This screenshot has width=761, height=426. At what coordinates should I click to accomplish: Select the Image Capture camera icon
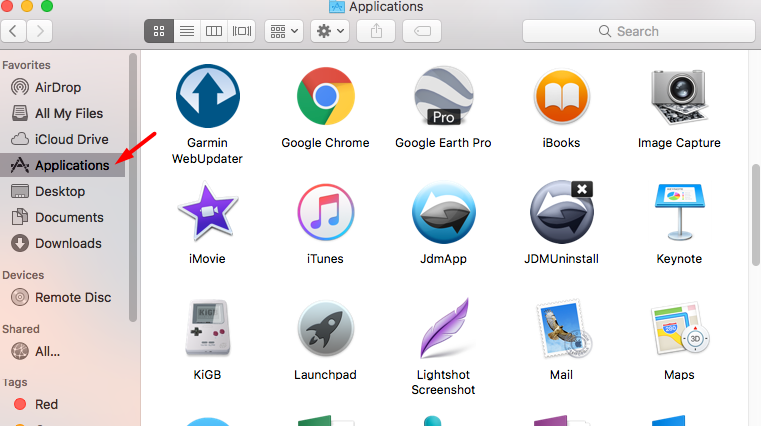679,97
